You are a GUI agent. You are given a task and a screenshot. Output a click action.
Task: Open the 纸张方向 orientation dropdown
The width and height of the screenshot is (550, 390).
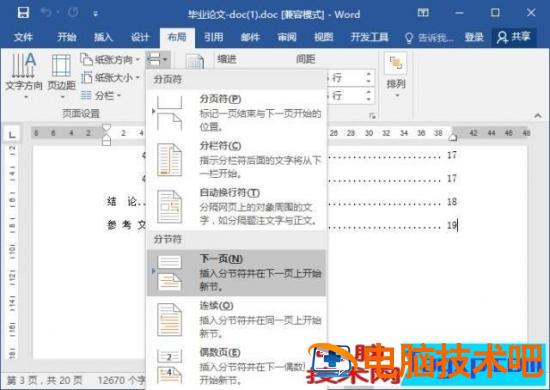pyautogui.click(x=110, y=60)
